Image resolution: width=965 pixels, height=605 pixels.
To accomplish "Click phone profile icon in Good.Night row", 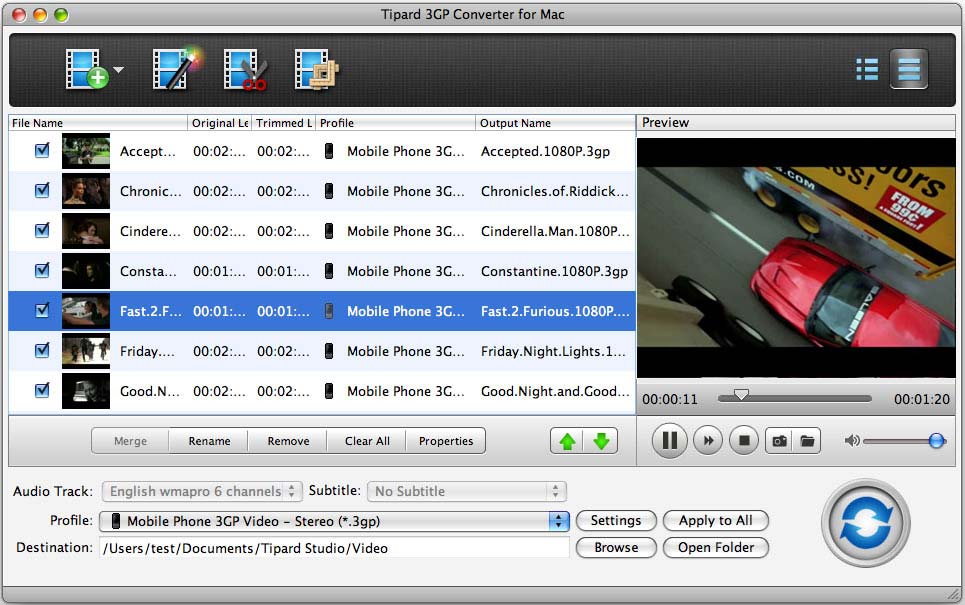I will [x=329, y=391].
